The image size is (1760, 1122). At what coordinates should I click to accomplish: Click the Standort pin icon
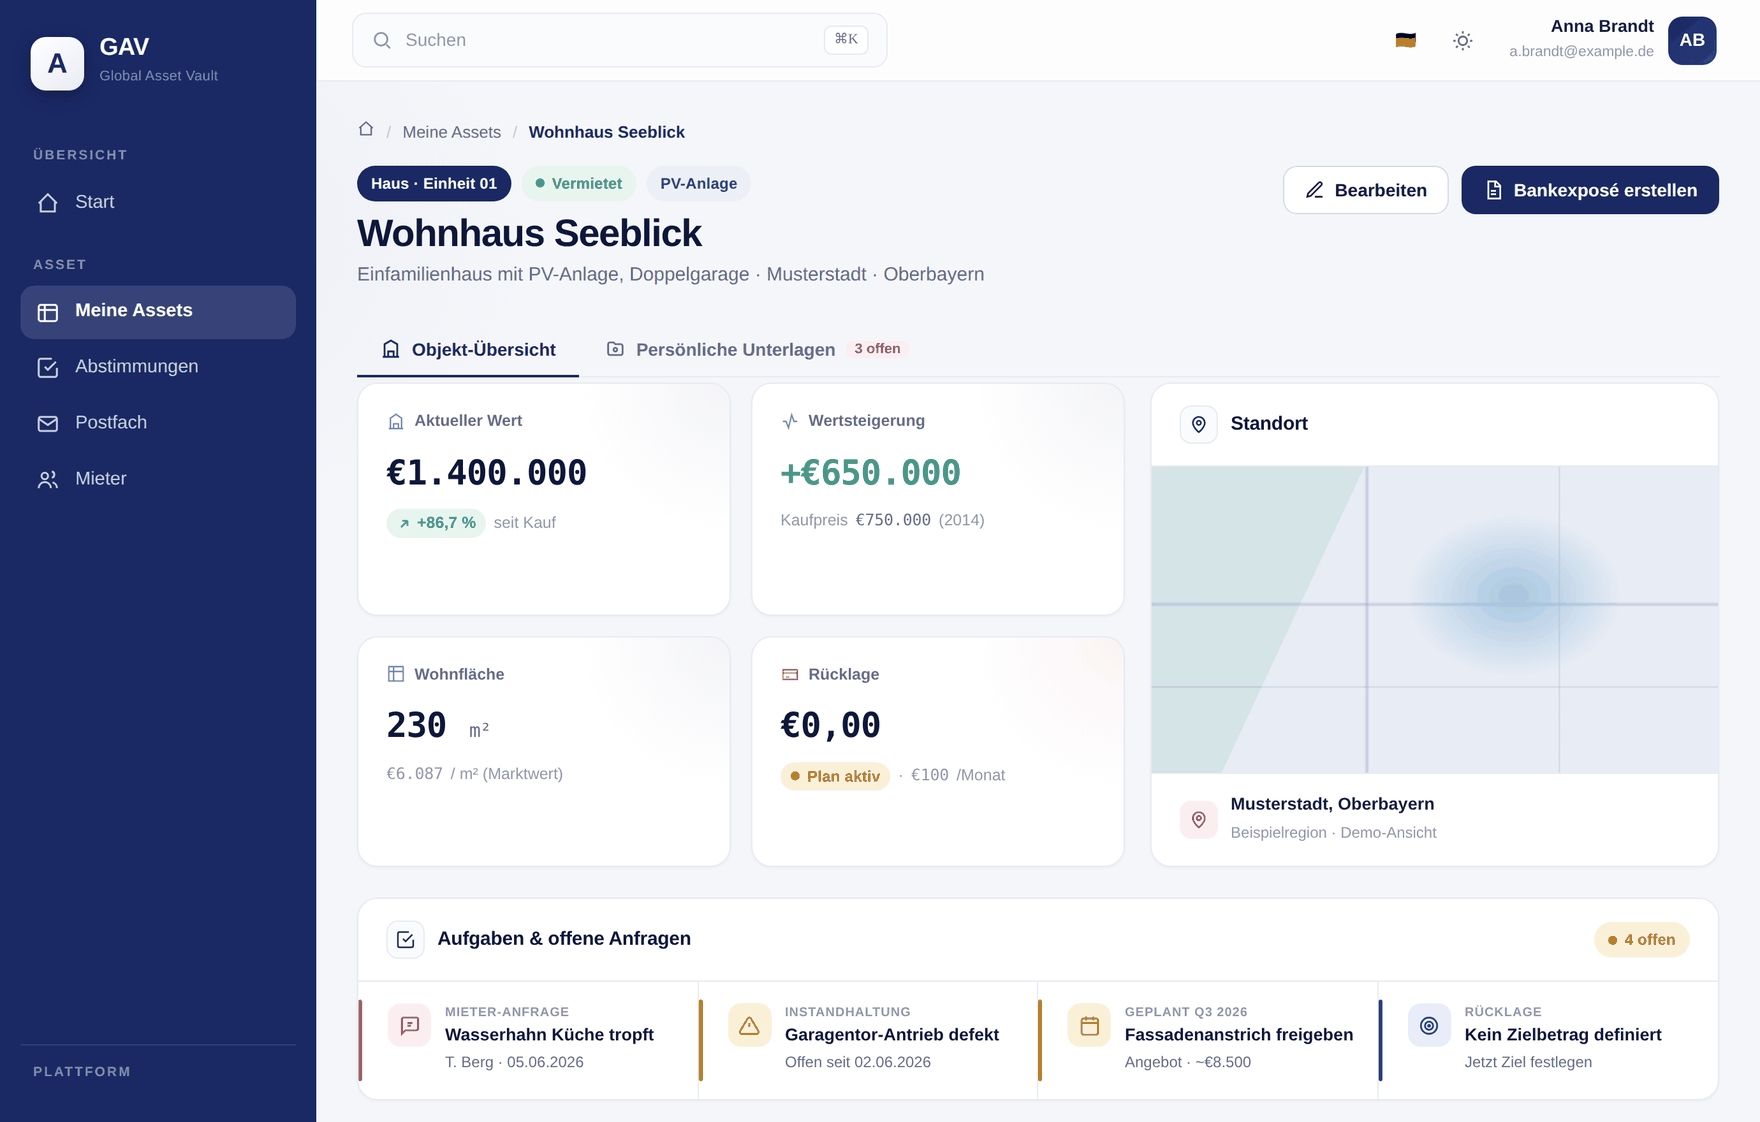1199,424
